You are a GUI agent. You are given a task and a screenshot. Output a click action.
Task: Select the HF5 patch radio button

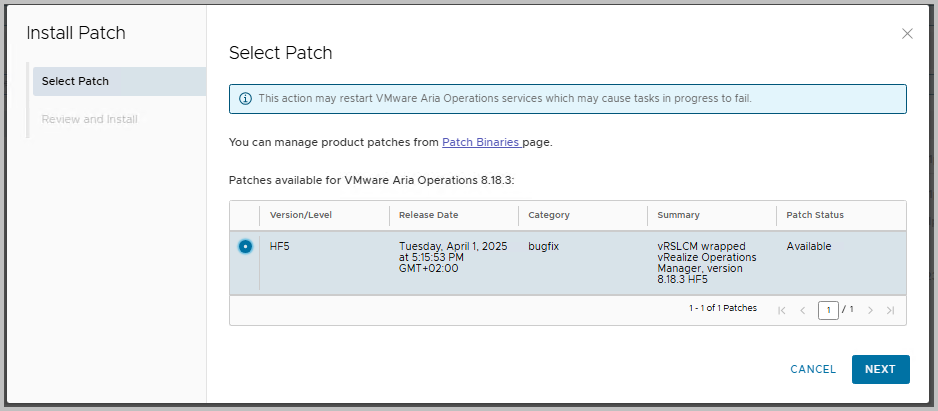coord(245,246)
